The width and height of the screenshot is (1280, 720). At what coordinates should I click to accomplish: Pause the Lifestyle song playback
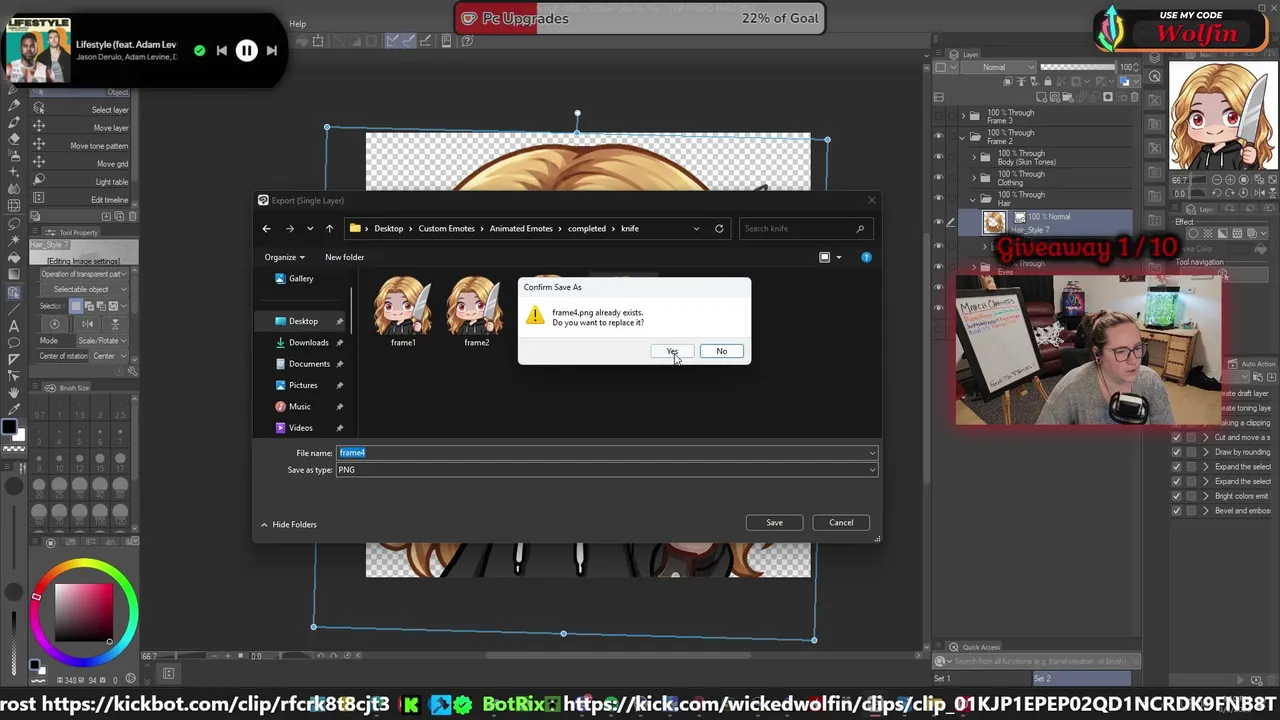tap(246, 50)
